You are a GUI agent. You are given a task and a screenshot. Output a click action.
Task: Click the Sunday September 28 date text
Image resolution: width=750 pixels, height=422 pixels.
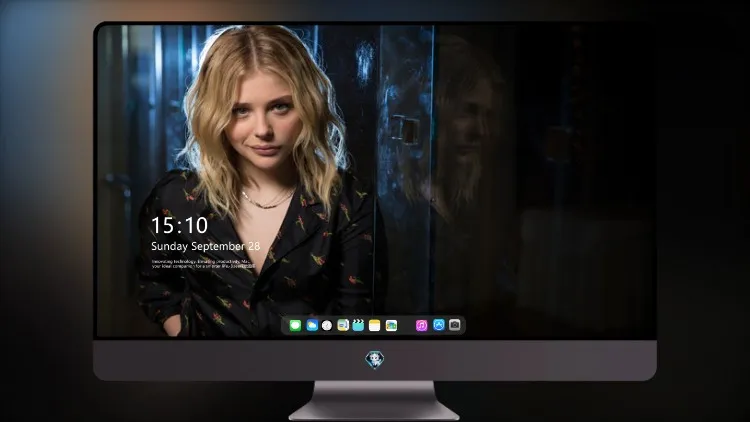pyautogui.click(x=206, y=246)
